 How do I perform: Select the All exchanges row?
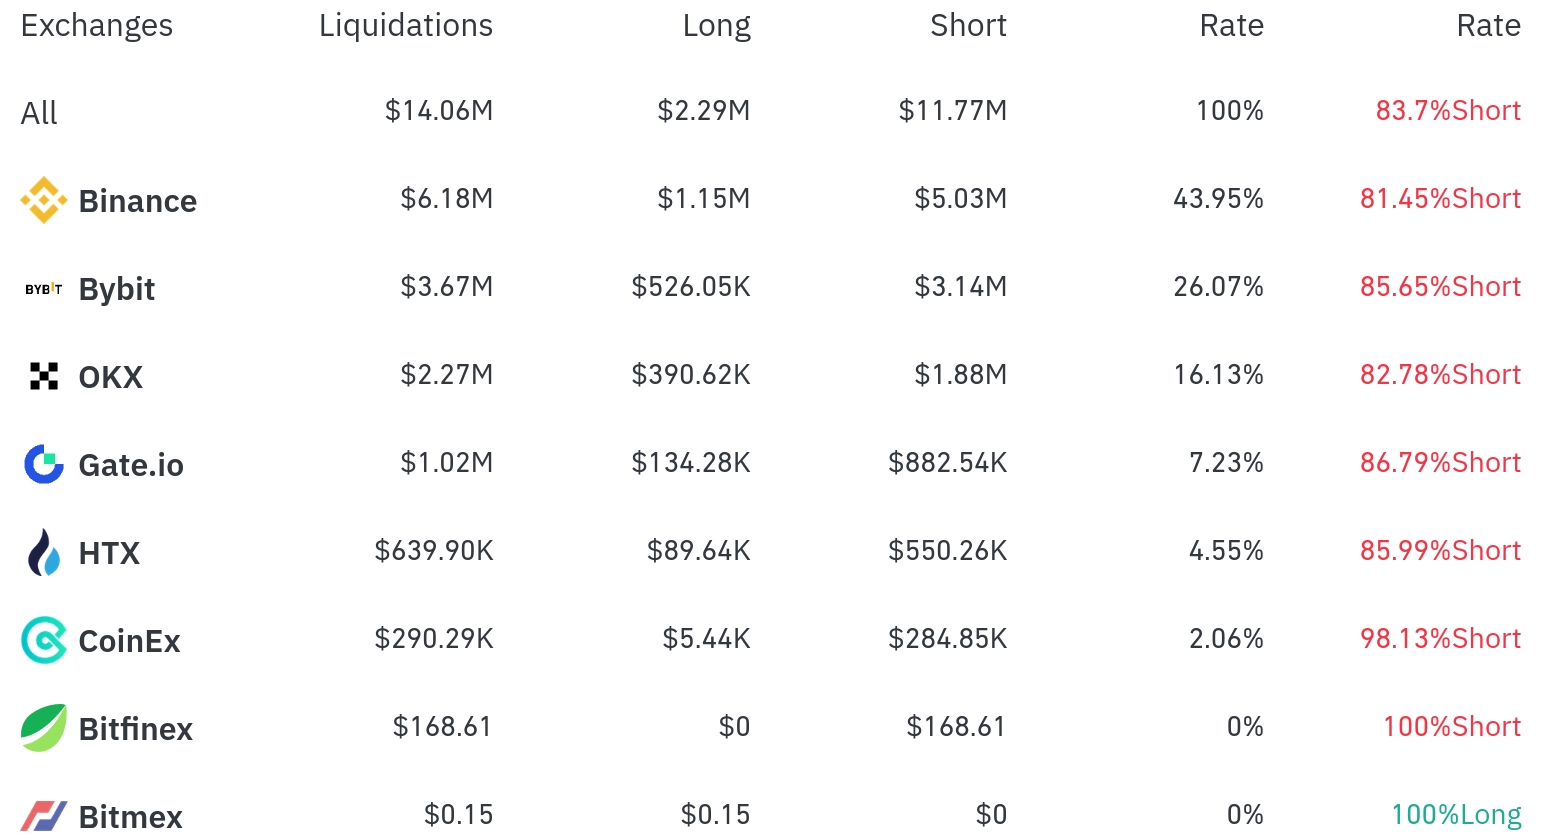pyautogui.click(x=771, y=111)
